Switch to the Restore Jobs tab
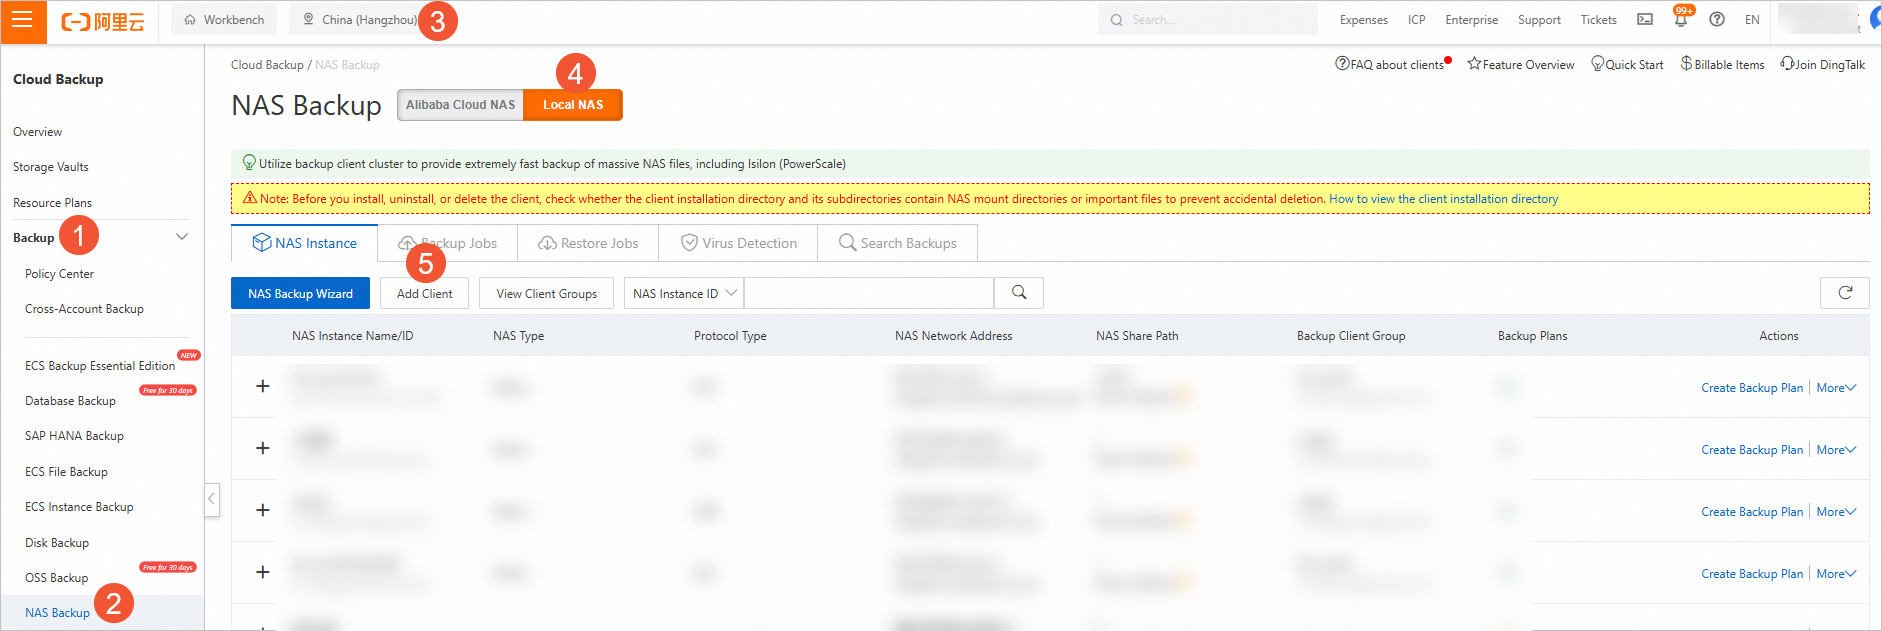 point(588,243)
